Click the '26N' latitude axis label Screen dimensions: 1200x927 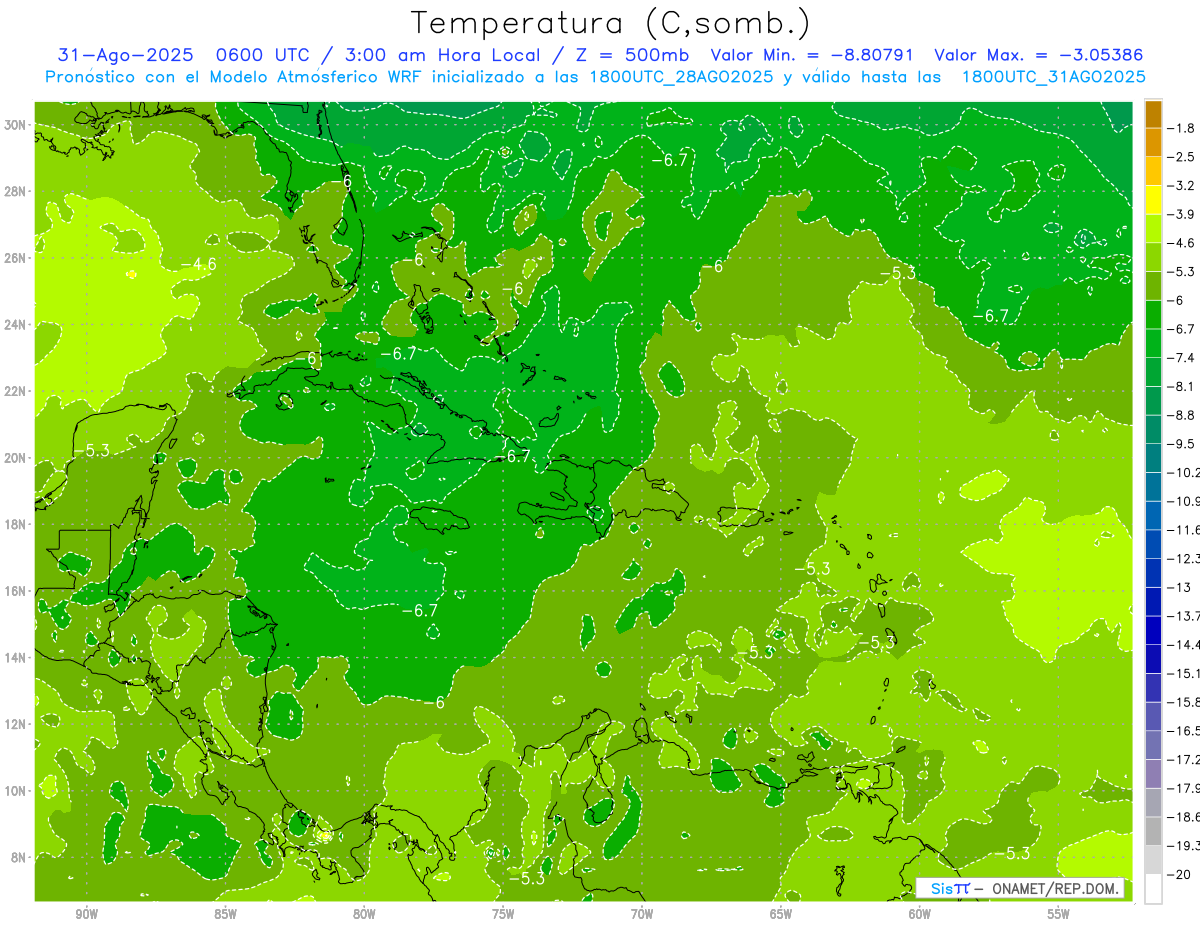tap(14, 258)
